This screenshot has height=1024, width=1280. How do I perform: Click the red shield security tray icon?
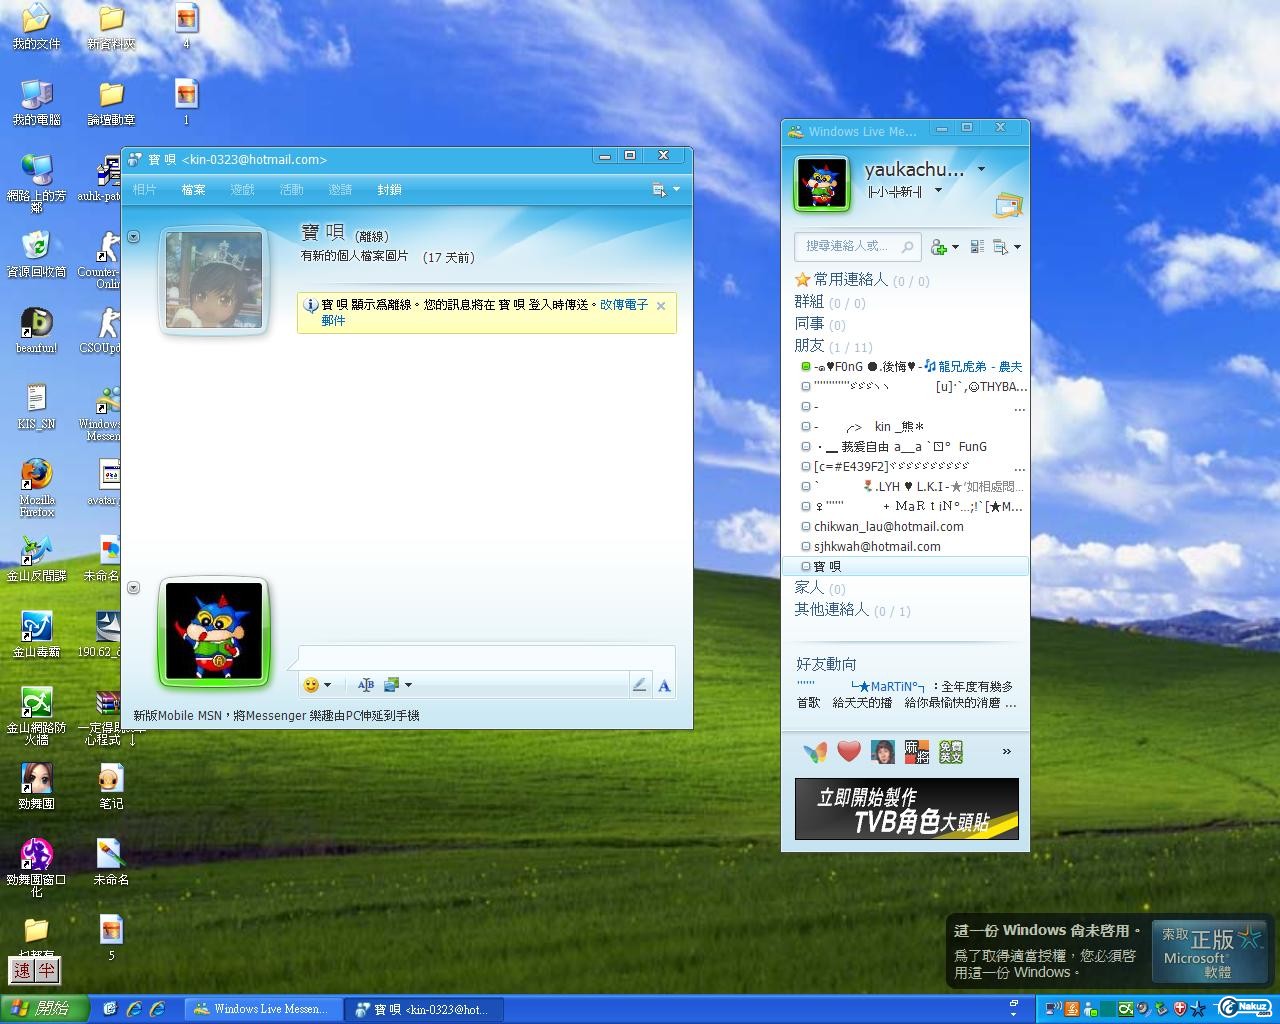(1180, 1008)
